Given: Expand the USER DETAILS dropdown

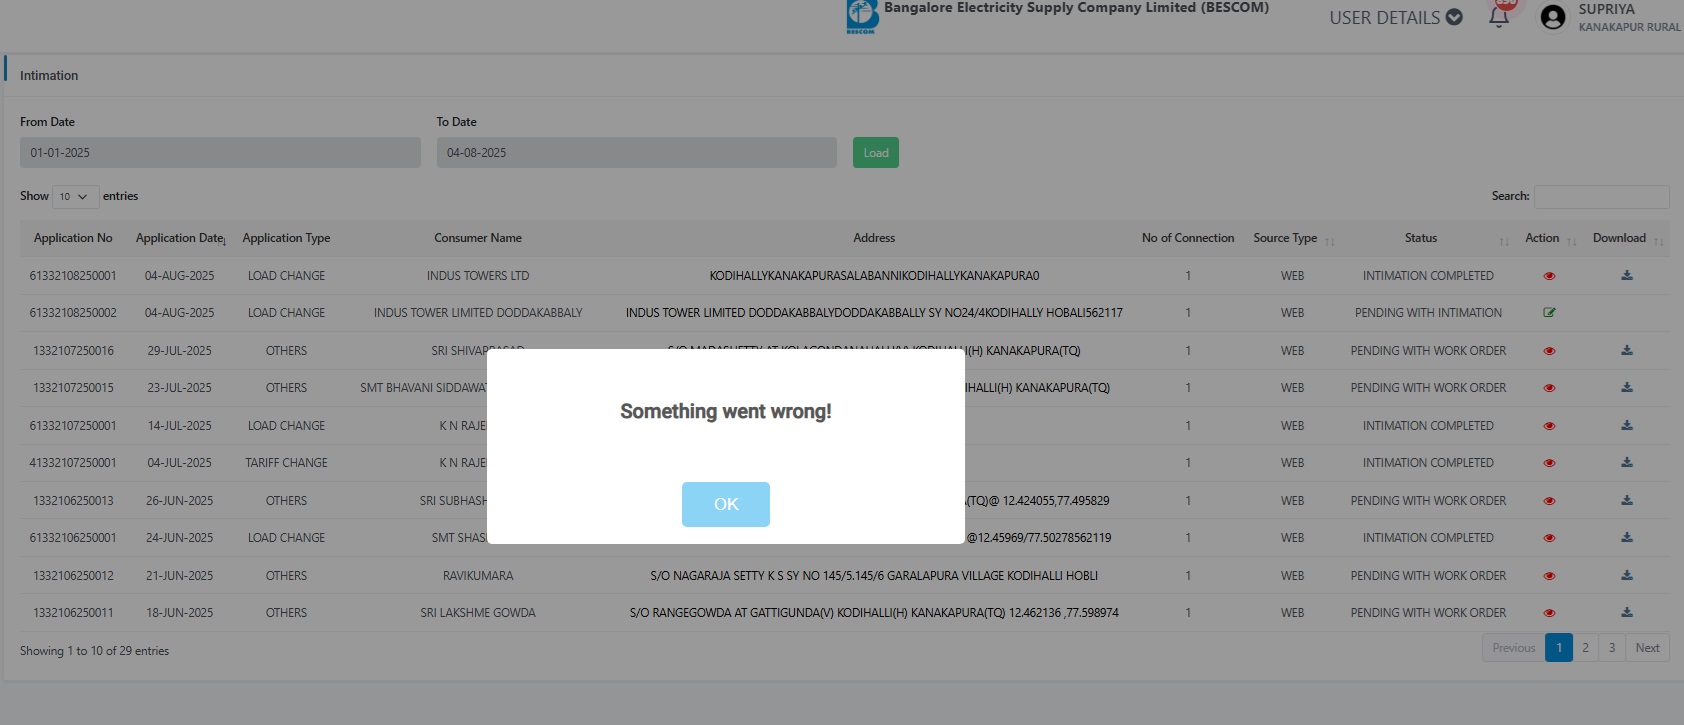Looking at the screenshot, I should (1395, 17).
